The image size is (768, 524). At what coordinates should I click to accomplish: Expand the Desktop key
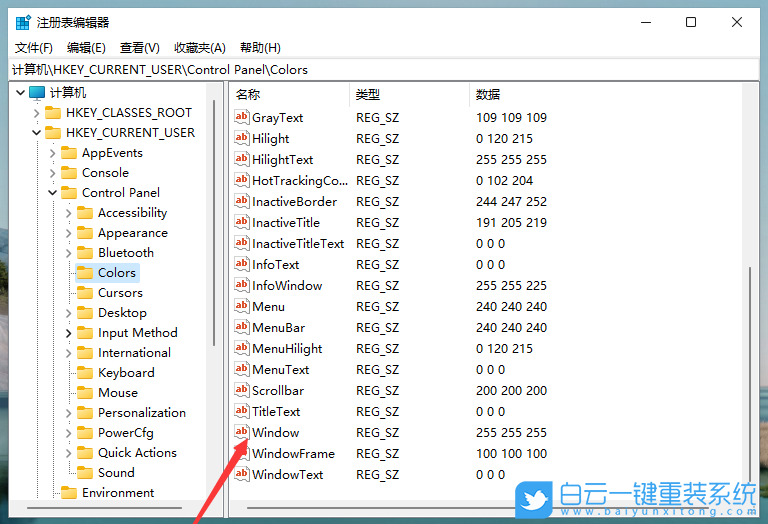click(x=68, y=313)
